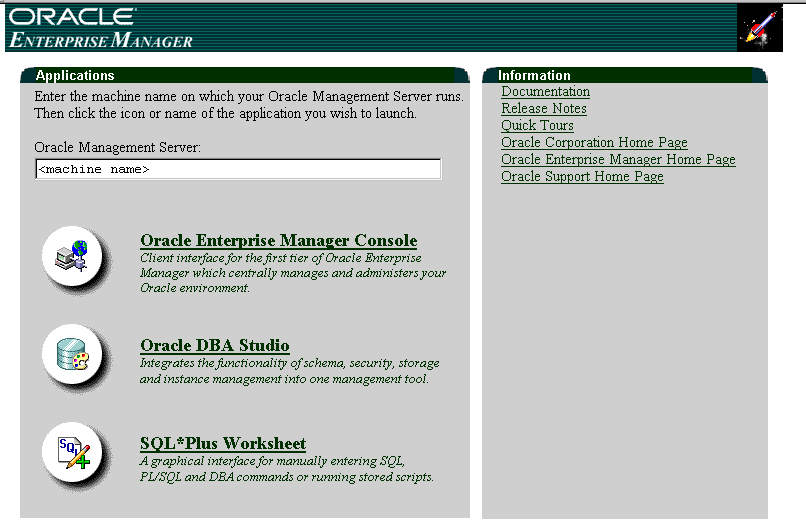Launch the SQL*Plus Worksheet title link
Image resolution: width=806 pixels, height=529 pixels.
point(223,444)
